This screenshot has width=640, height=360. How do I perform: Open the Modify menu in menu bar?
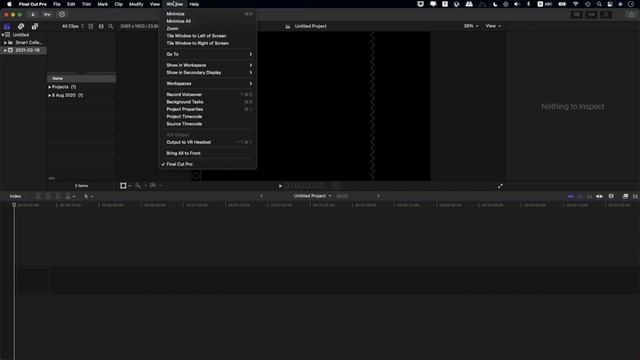click(x=136, y=4)
